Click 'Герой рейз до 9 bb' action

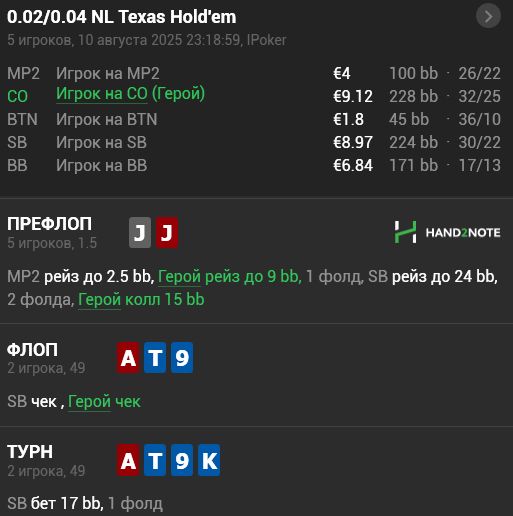(229, 276)
